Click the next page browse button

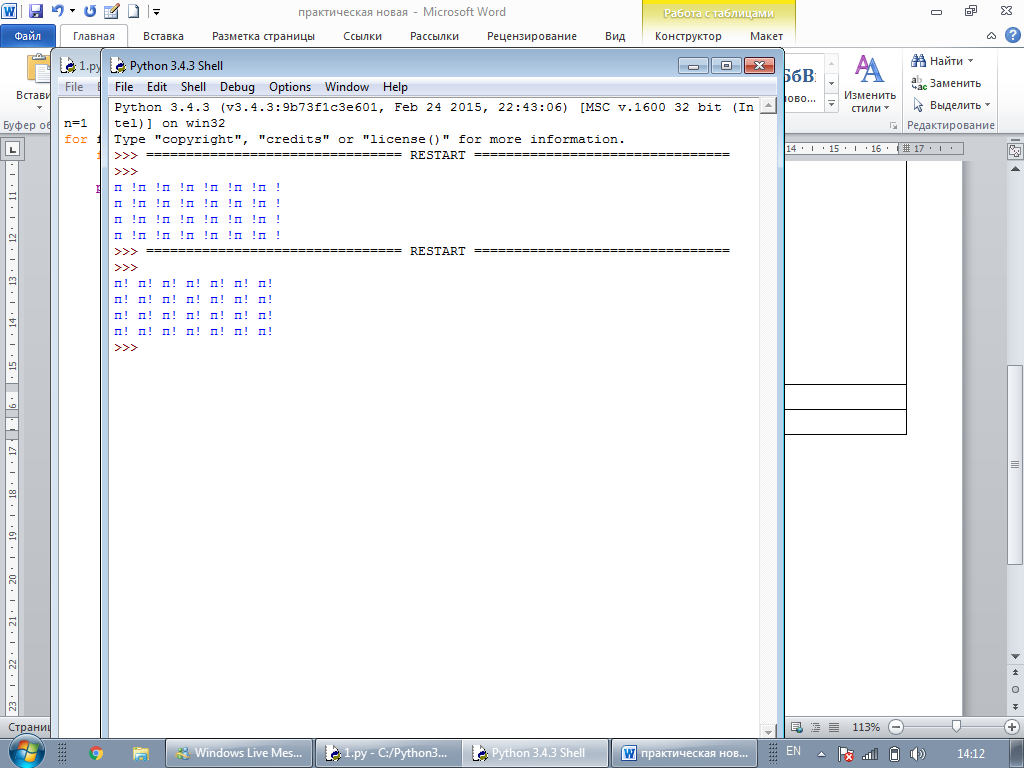click(x=1015, y=706)
